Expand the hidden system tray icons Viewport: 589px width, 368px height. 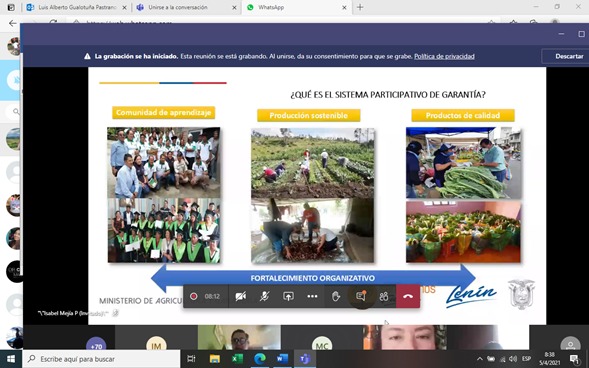480,359
